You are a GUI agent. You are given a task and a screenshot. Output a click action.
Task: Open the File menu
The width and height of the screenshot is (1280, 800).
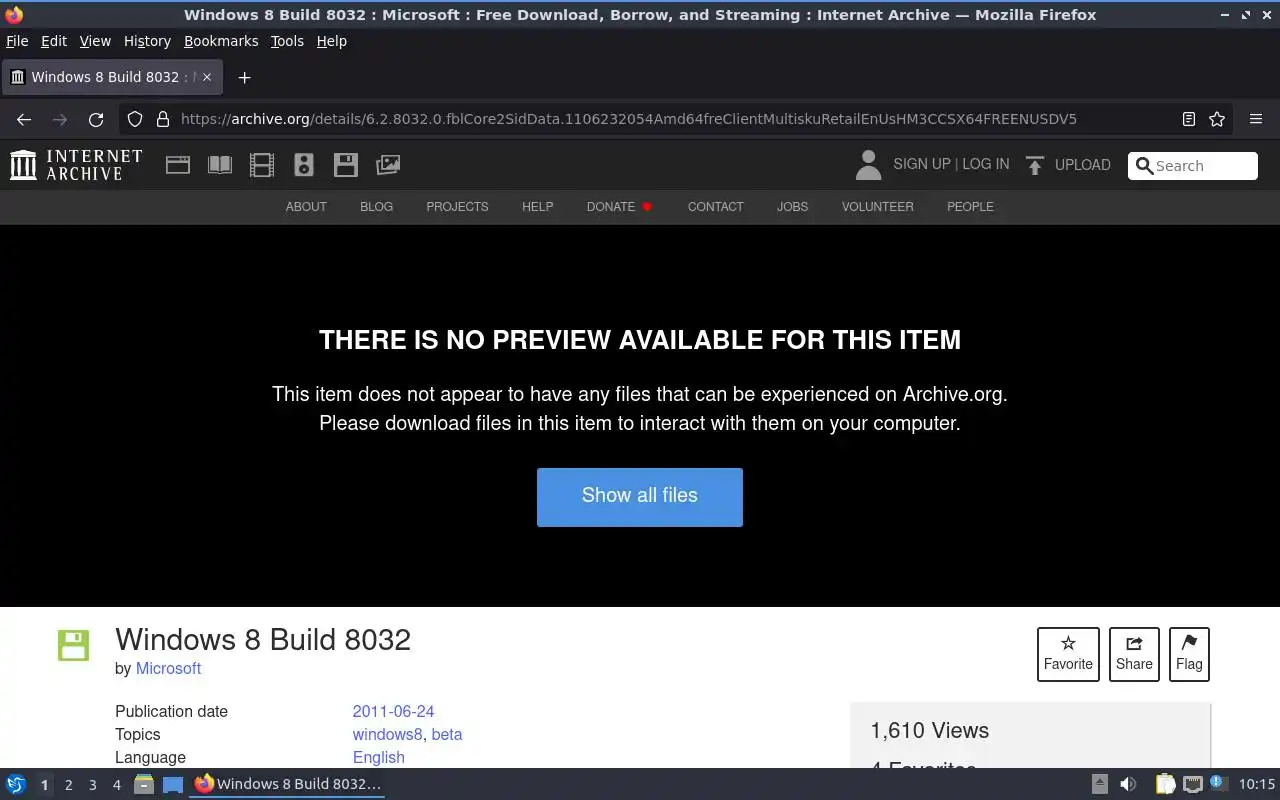coord(17,41)
